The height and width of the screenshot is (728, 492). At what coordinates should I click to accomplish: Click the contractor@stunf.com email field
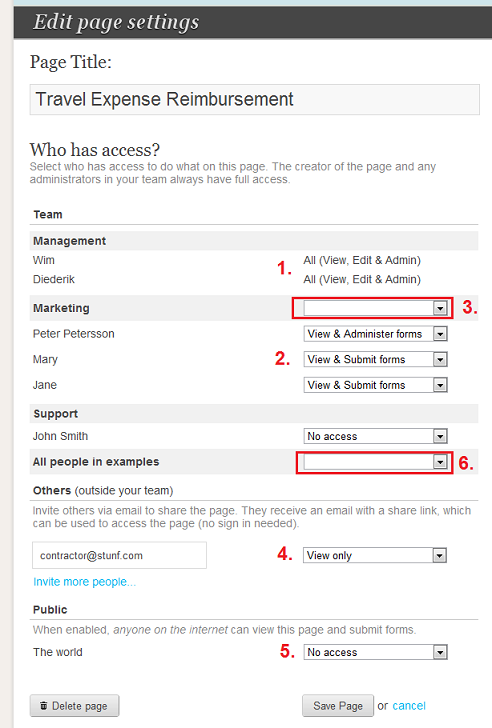(x=119, y=555)
